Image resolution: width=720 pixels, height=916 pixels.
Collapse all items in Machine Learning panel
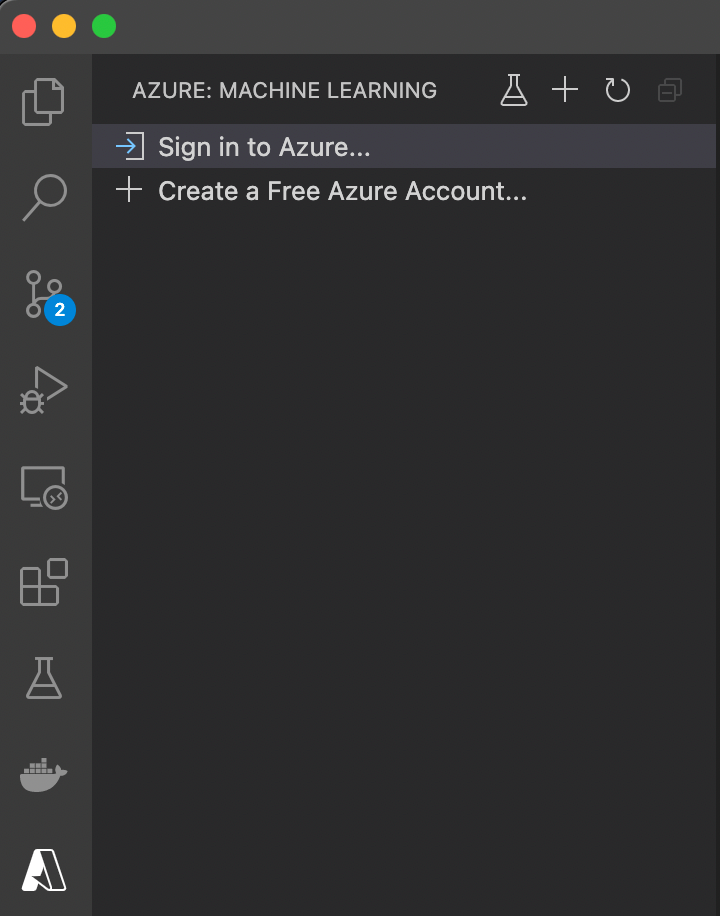pyautogui.click(x=670, y=90)
